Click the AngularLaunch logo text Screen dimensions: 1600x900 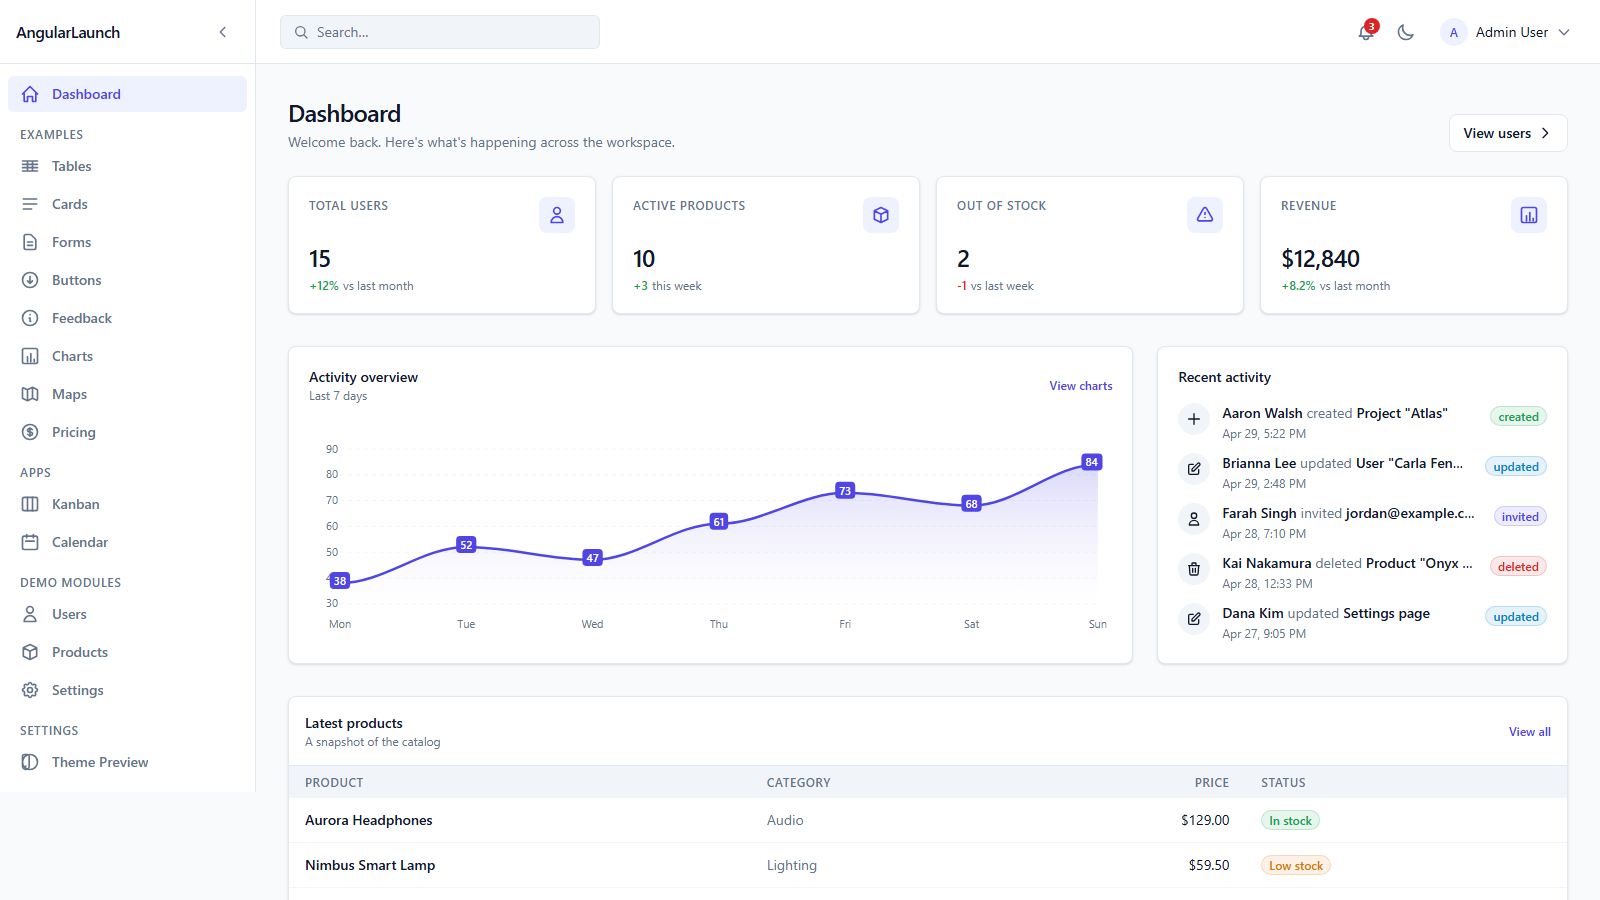68,32
